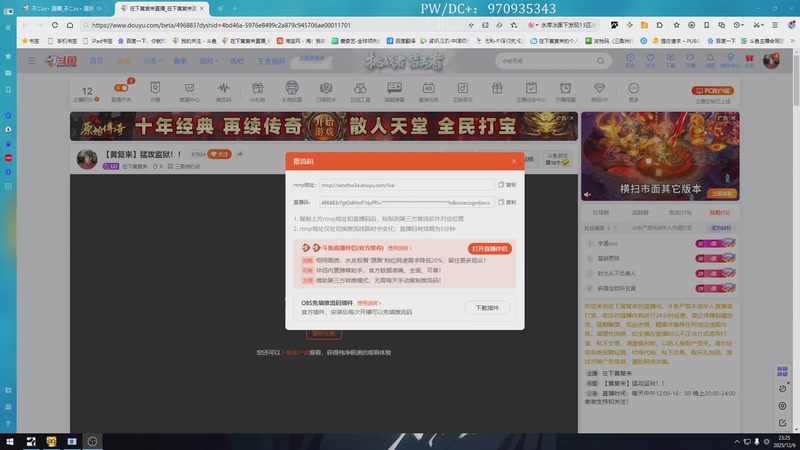Expand the 游戏 nav dropdown

208,61
